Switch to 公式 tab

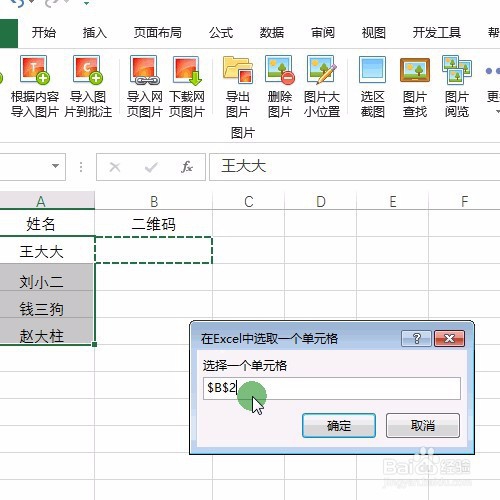[221, 33]
